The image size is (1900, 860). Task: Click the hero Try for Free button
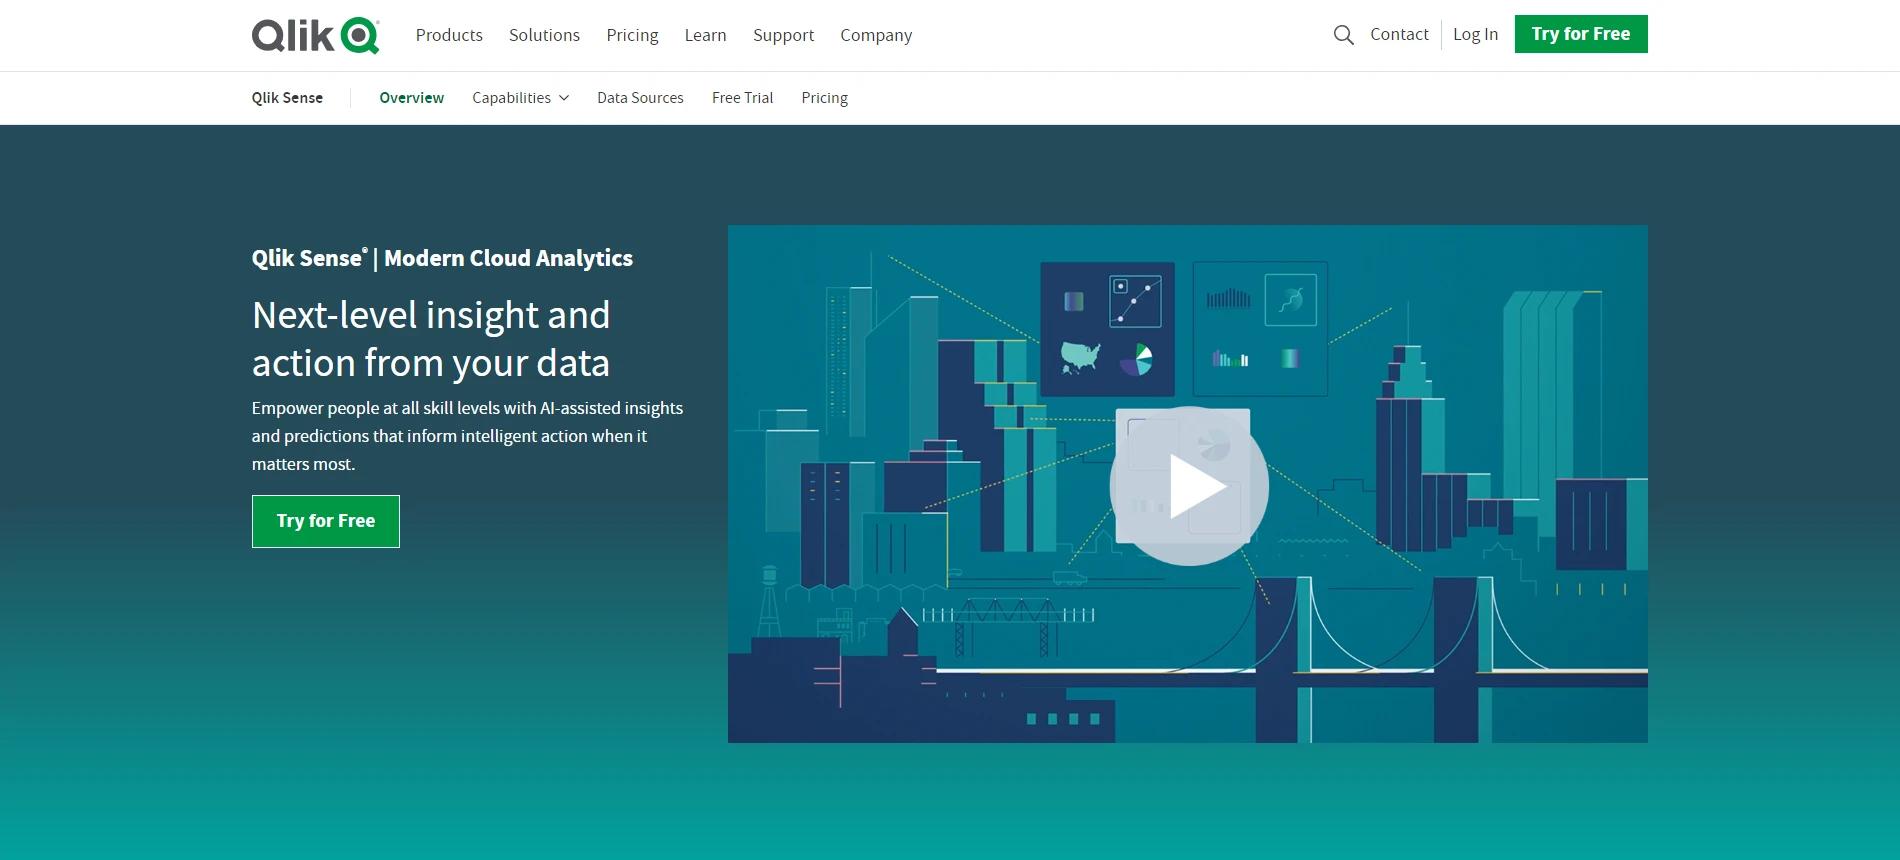coord(326,521)
